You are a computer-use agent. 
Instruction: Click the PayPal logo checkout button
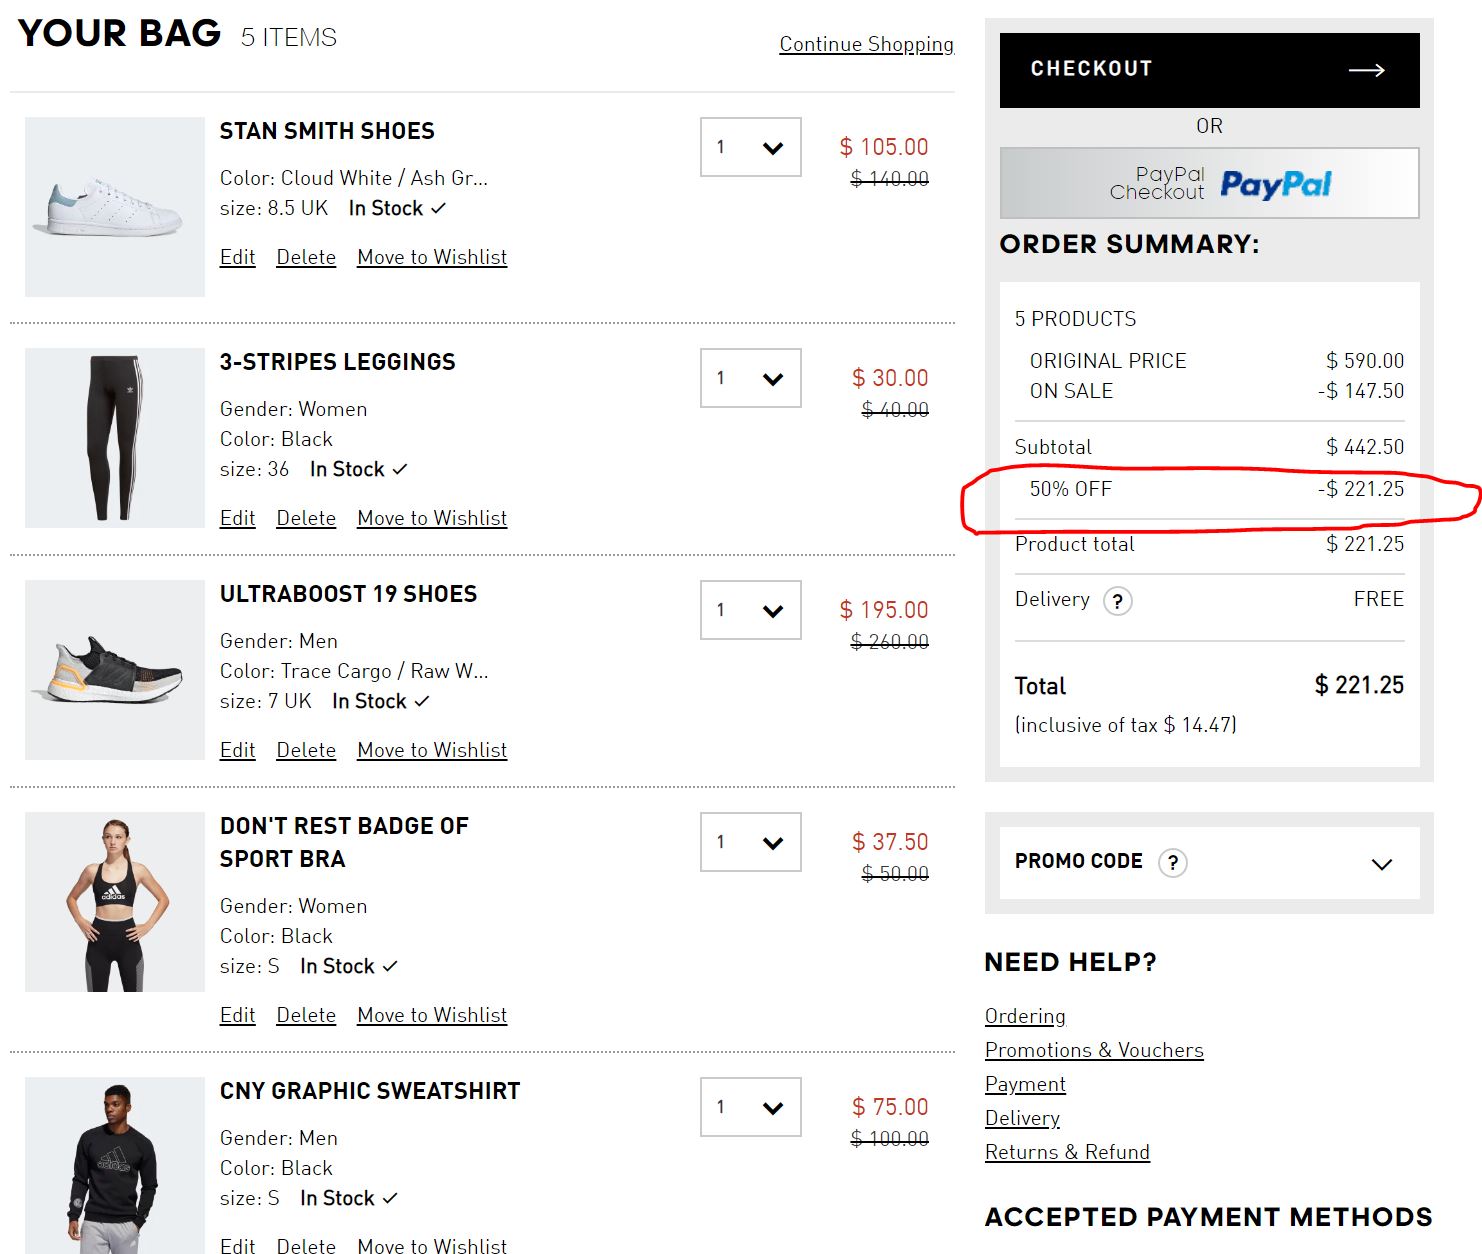[x=1209, y=183]
